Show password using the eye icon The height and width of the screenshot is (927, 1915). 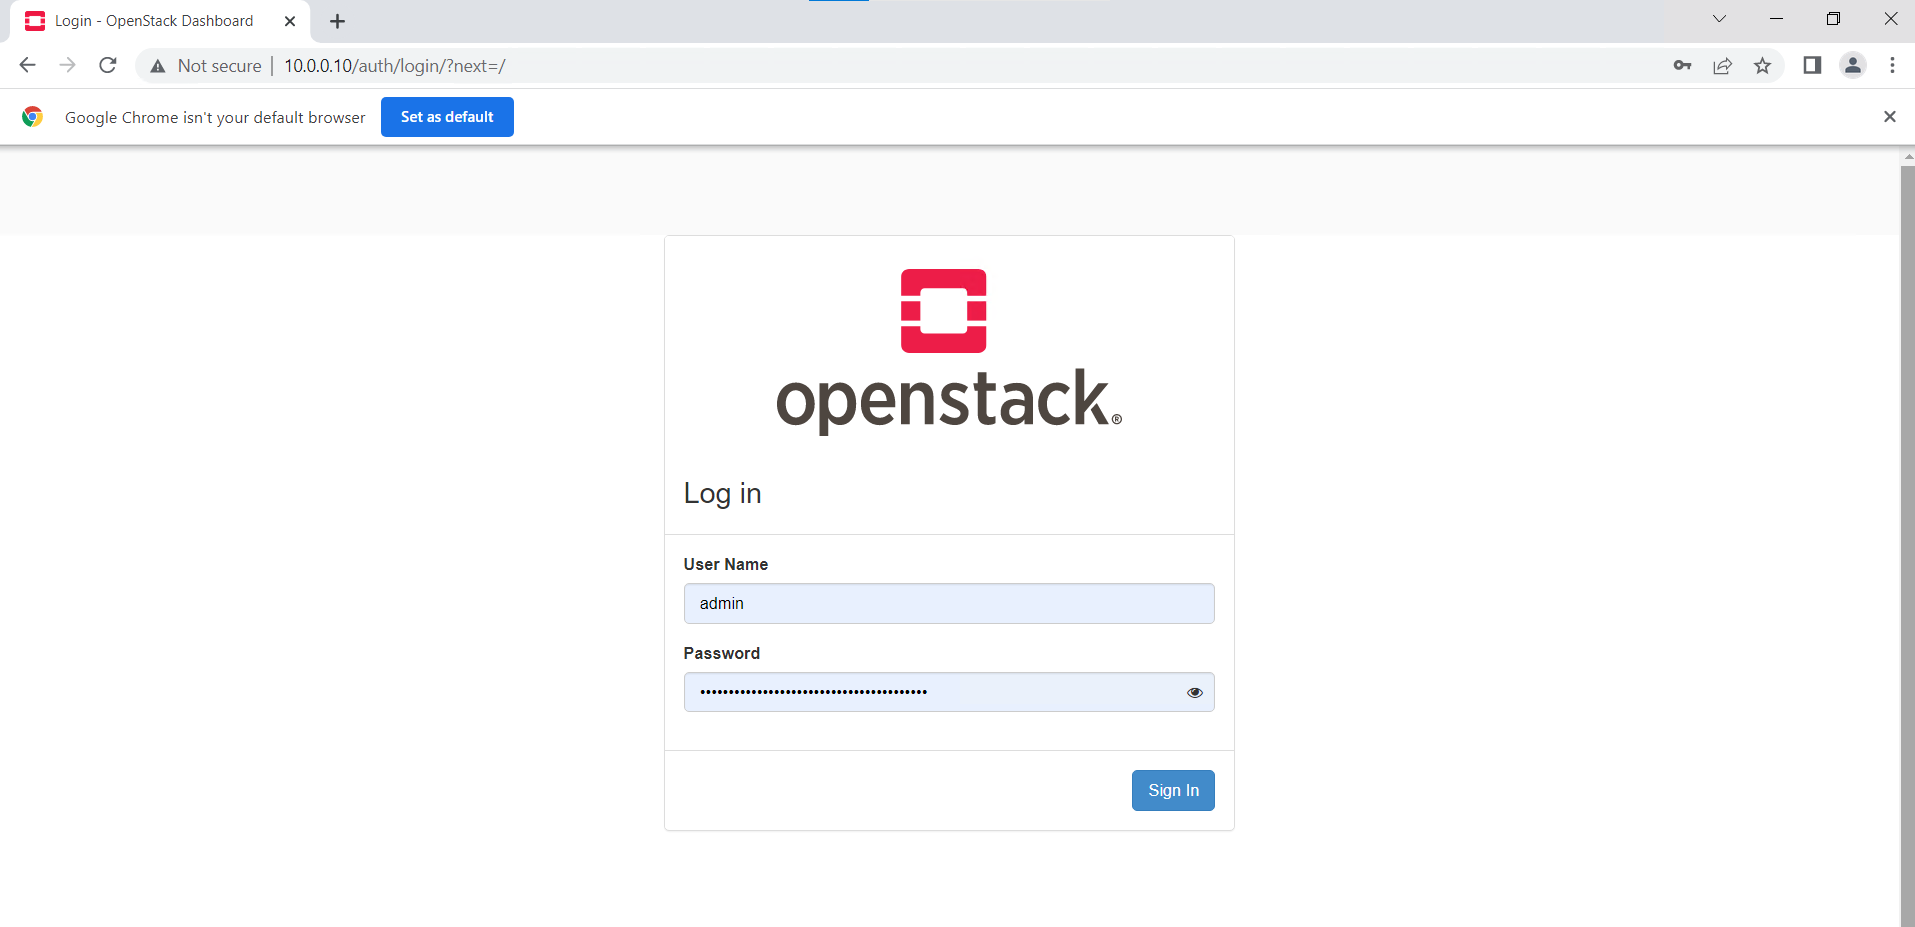point(1194,692)
